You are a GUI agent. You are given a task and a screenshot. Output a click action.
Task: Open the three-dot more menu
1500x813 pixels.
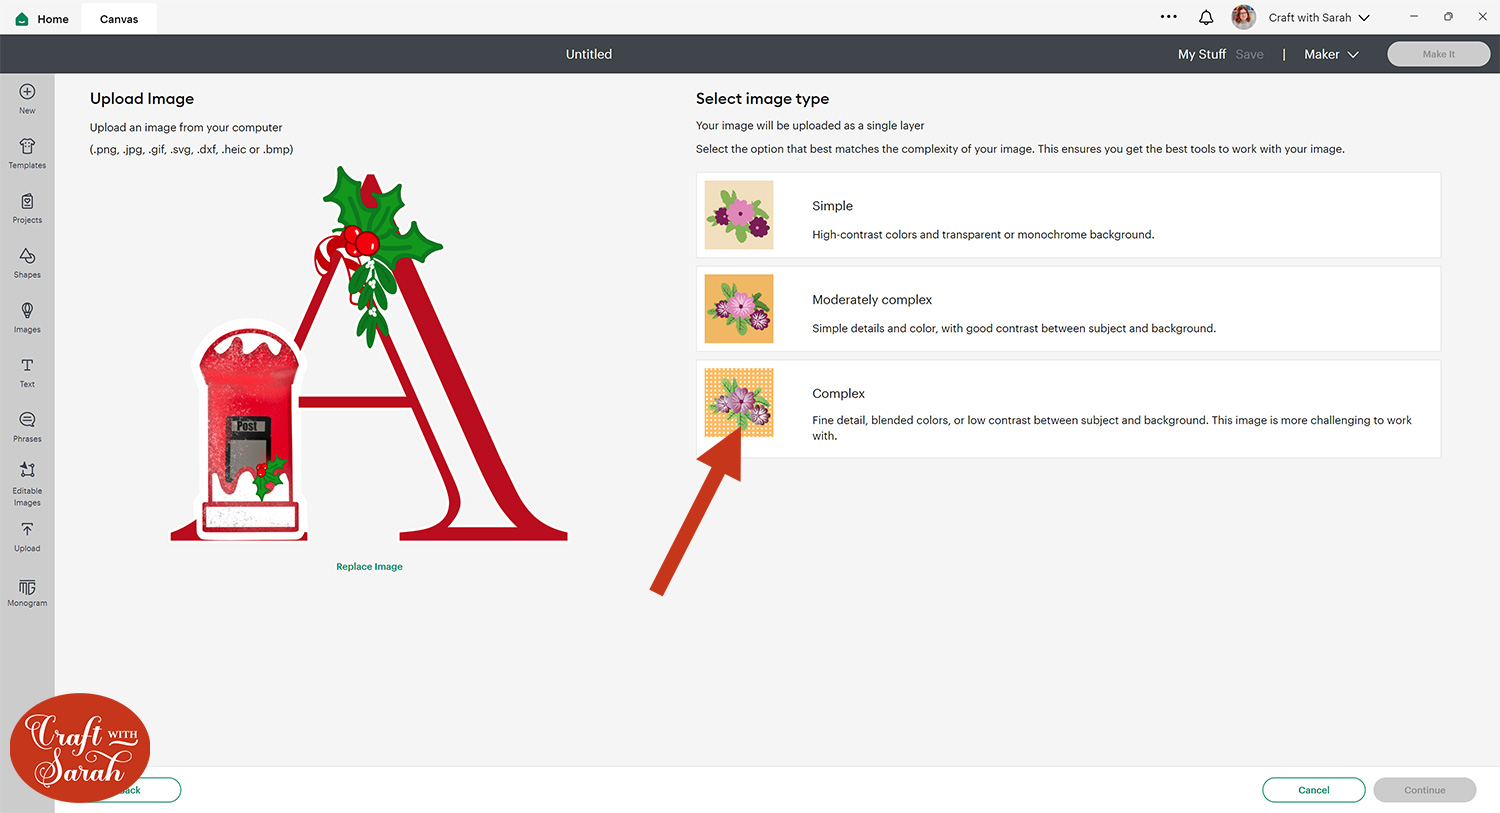tap(1168, 17)
